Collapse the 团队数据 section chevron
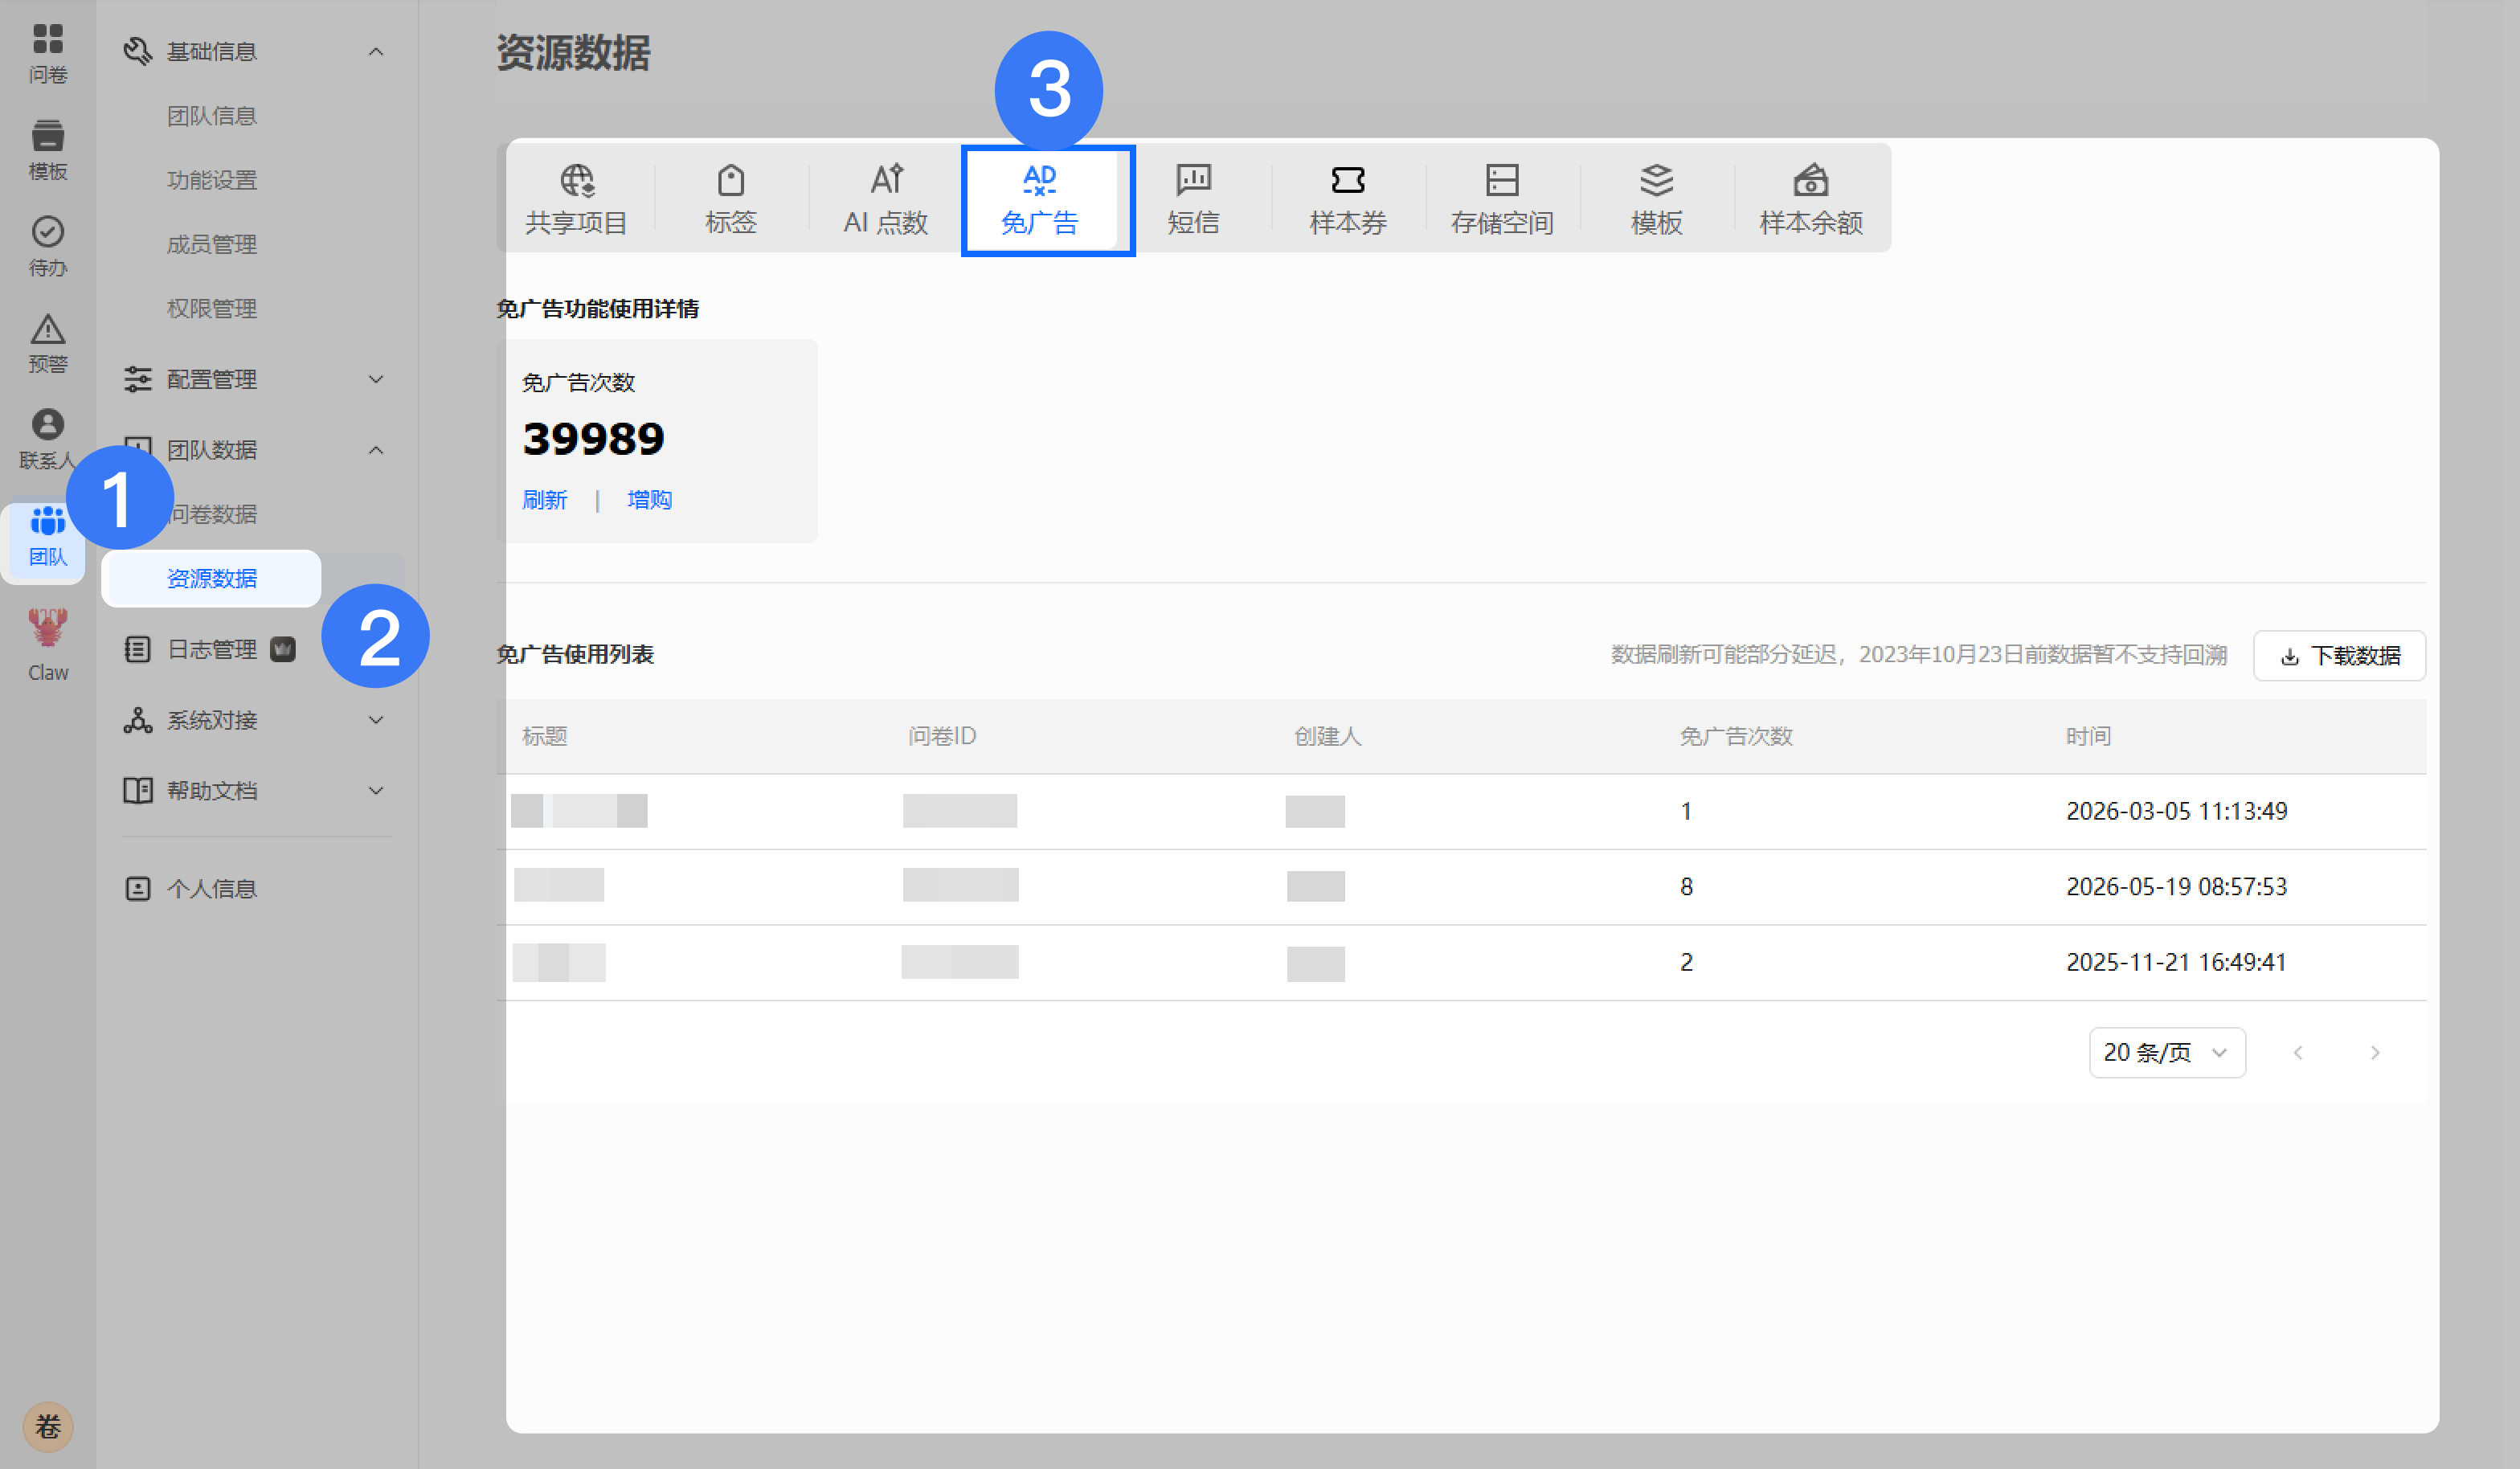This screenshot has height=1469, width=2520. 376,450
